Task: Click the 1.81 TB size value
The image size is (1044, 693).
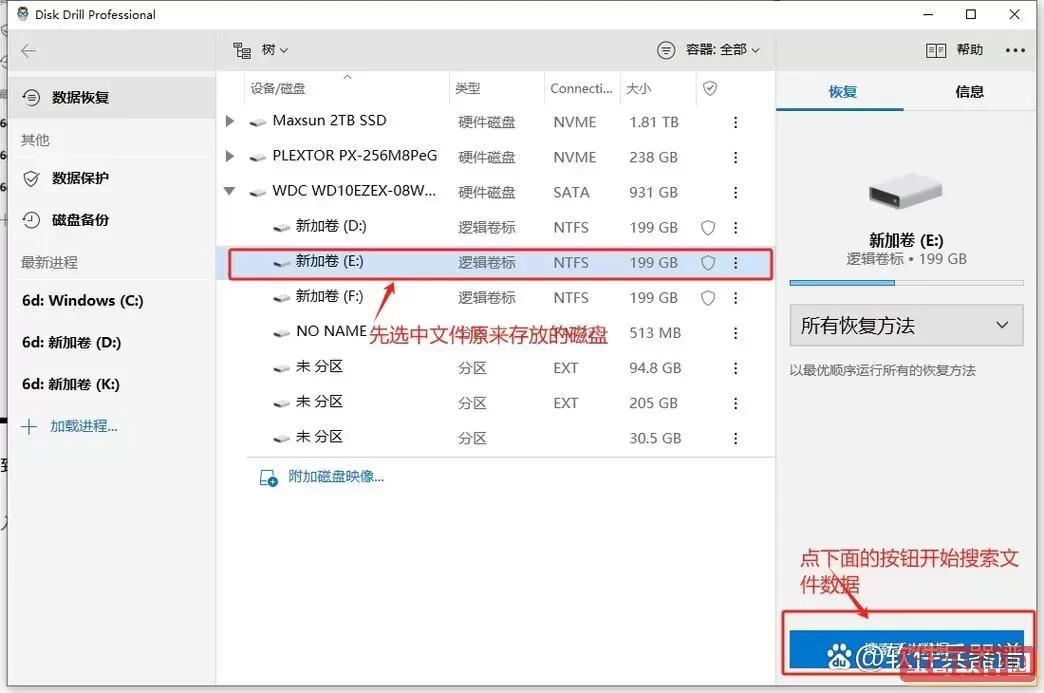Action: click(x=654, y=122)
